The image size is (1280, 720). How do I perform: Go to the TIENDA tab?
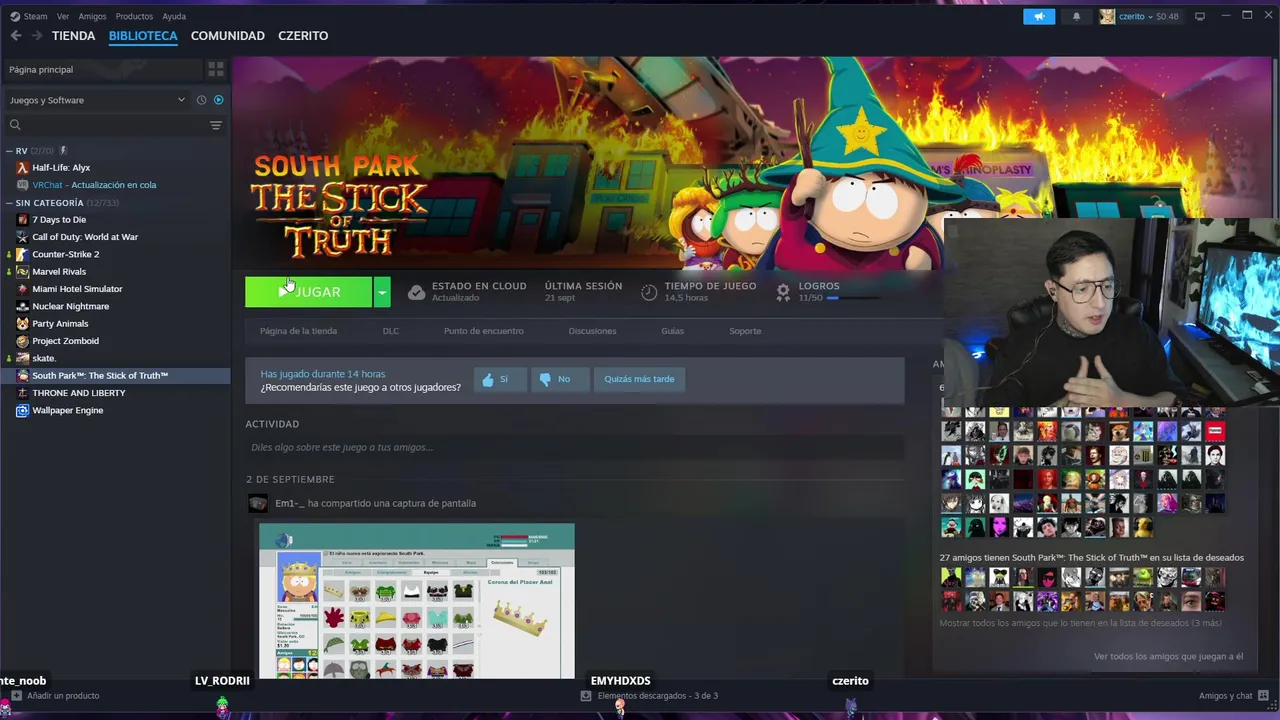pyautogui.click(x=74, y=36)
